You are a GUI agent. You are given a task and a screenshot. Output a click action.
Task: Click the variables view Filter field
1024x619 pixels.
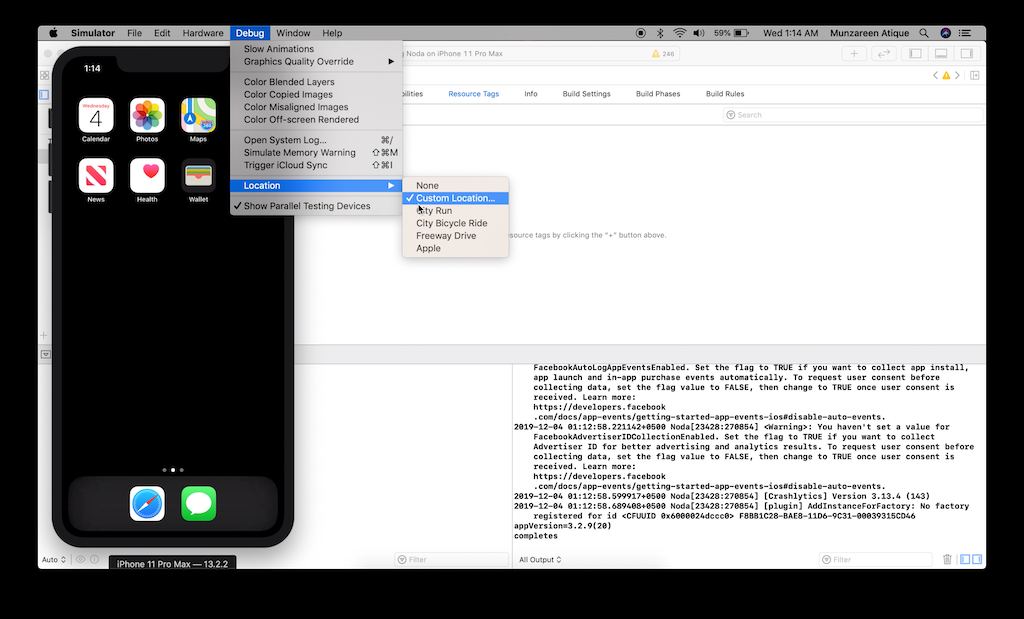[x=451, y=560]
